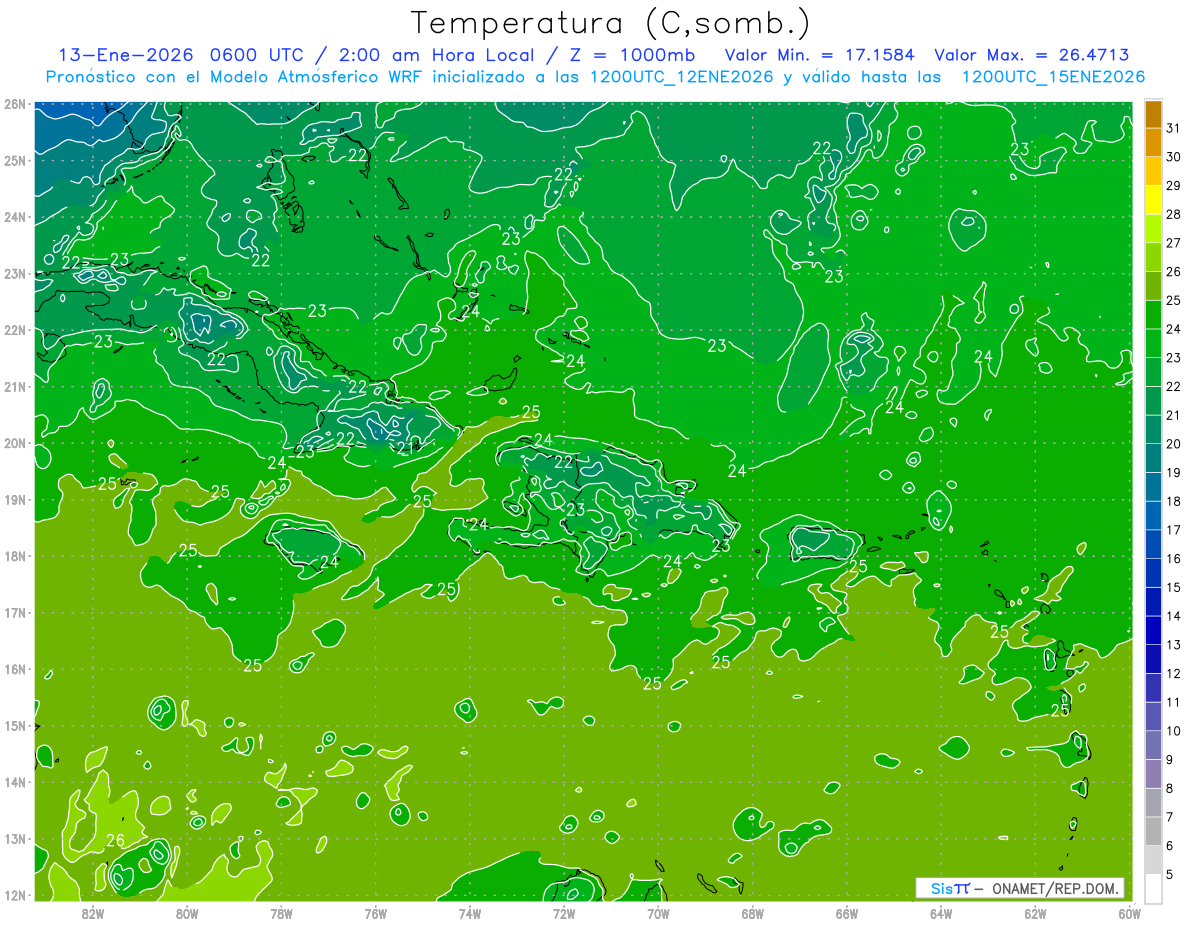The width and height of the screenshot is (1200, 927).
Task: Click the '12N' latitude axis label
Action: pyautogui.click(x=14, y=895)
